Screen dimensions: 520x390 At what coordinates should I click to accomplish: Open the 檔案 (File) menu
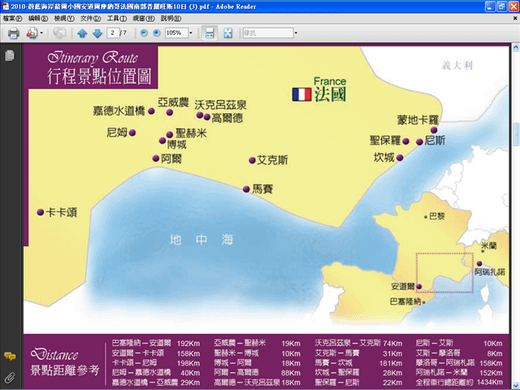point(12,18)
